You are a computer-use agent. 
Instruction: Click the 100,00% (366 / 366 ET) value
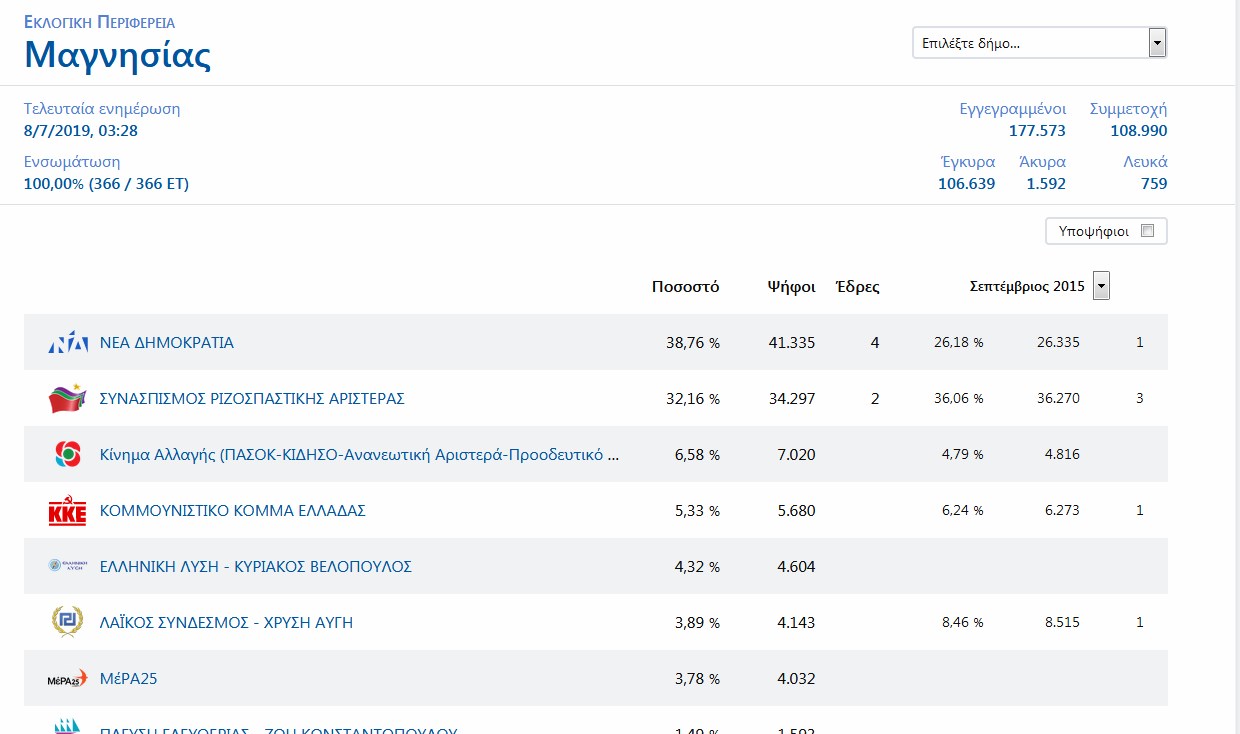pos(106,184)
